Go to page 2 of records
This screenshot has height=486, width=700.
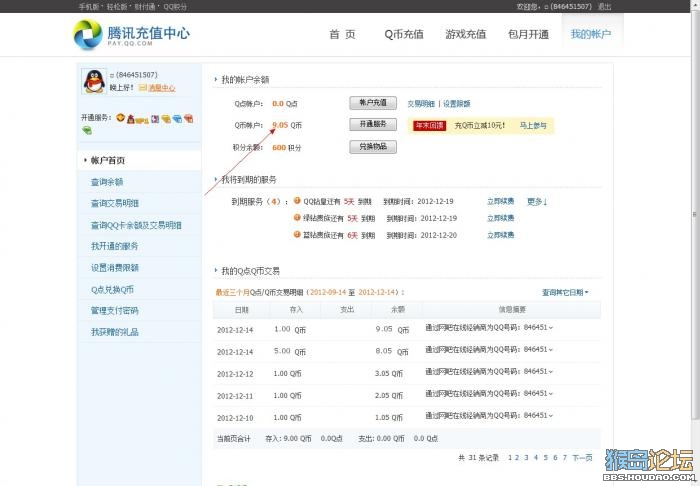517,457
